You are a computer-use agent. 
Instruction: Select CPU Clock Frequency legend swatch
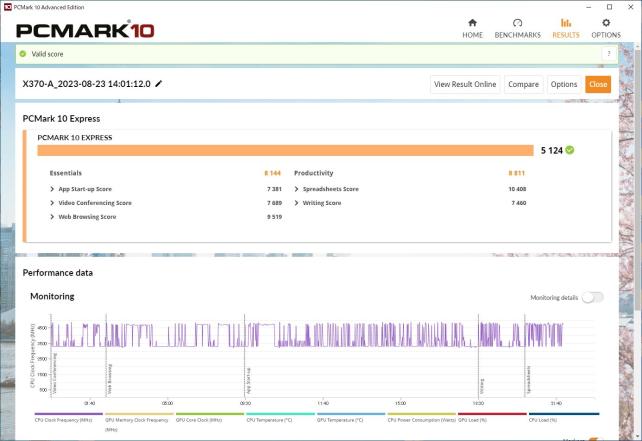[x=68, y=414]
